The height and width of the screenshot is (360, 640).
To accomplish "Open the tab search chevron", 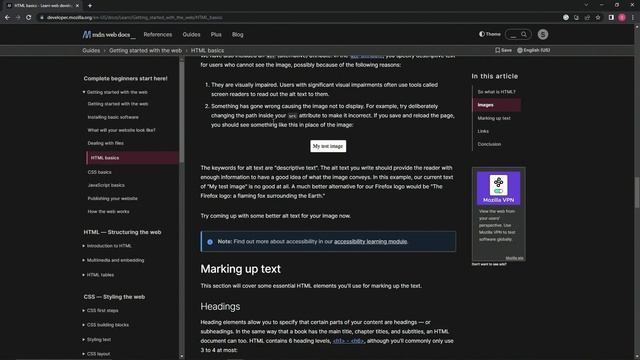I will click(586, 5).
